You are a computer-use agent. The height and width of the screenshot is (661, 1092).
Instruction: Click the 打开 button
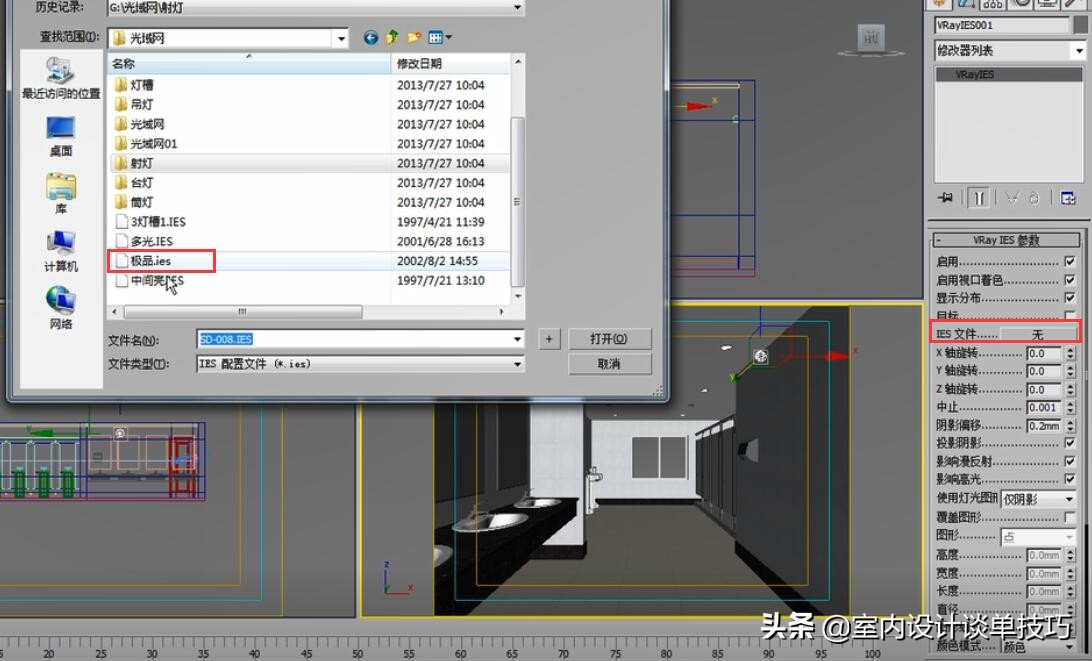(609, 339)
